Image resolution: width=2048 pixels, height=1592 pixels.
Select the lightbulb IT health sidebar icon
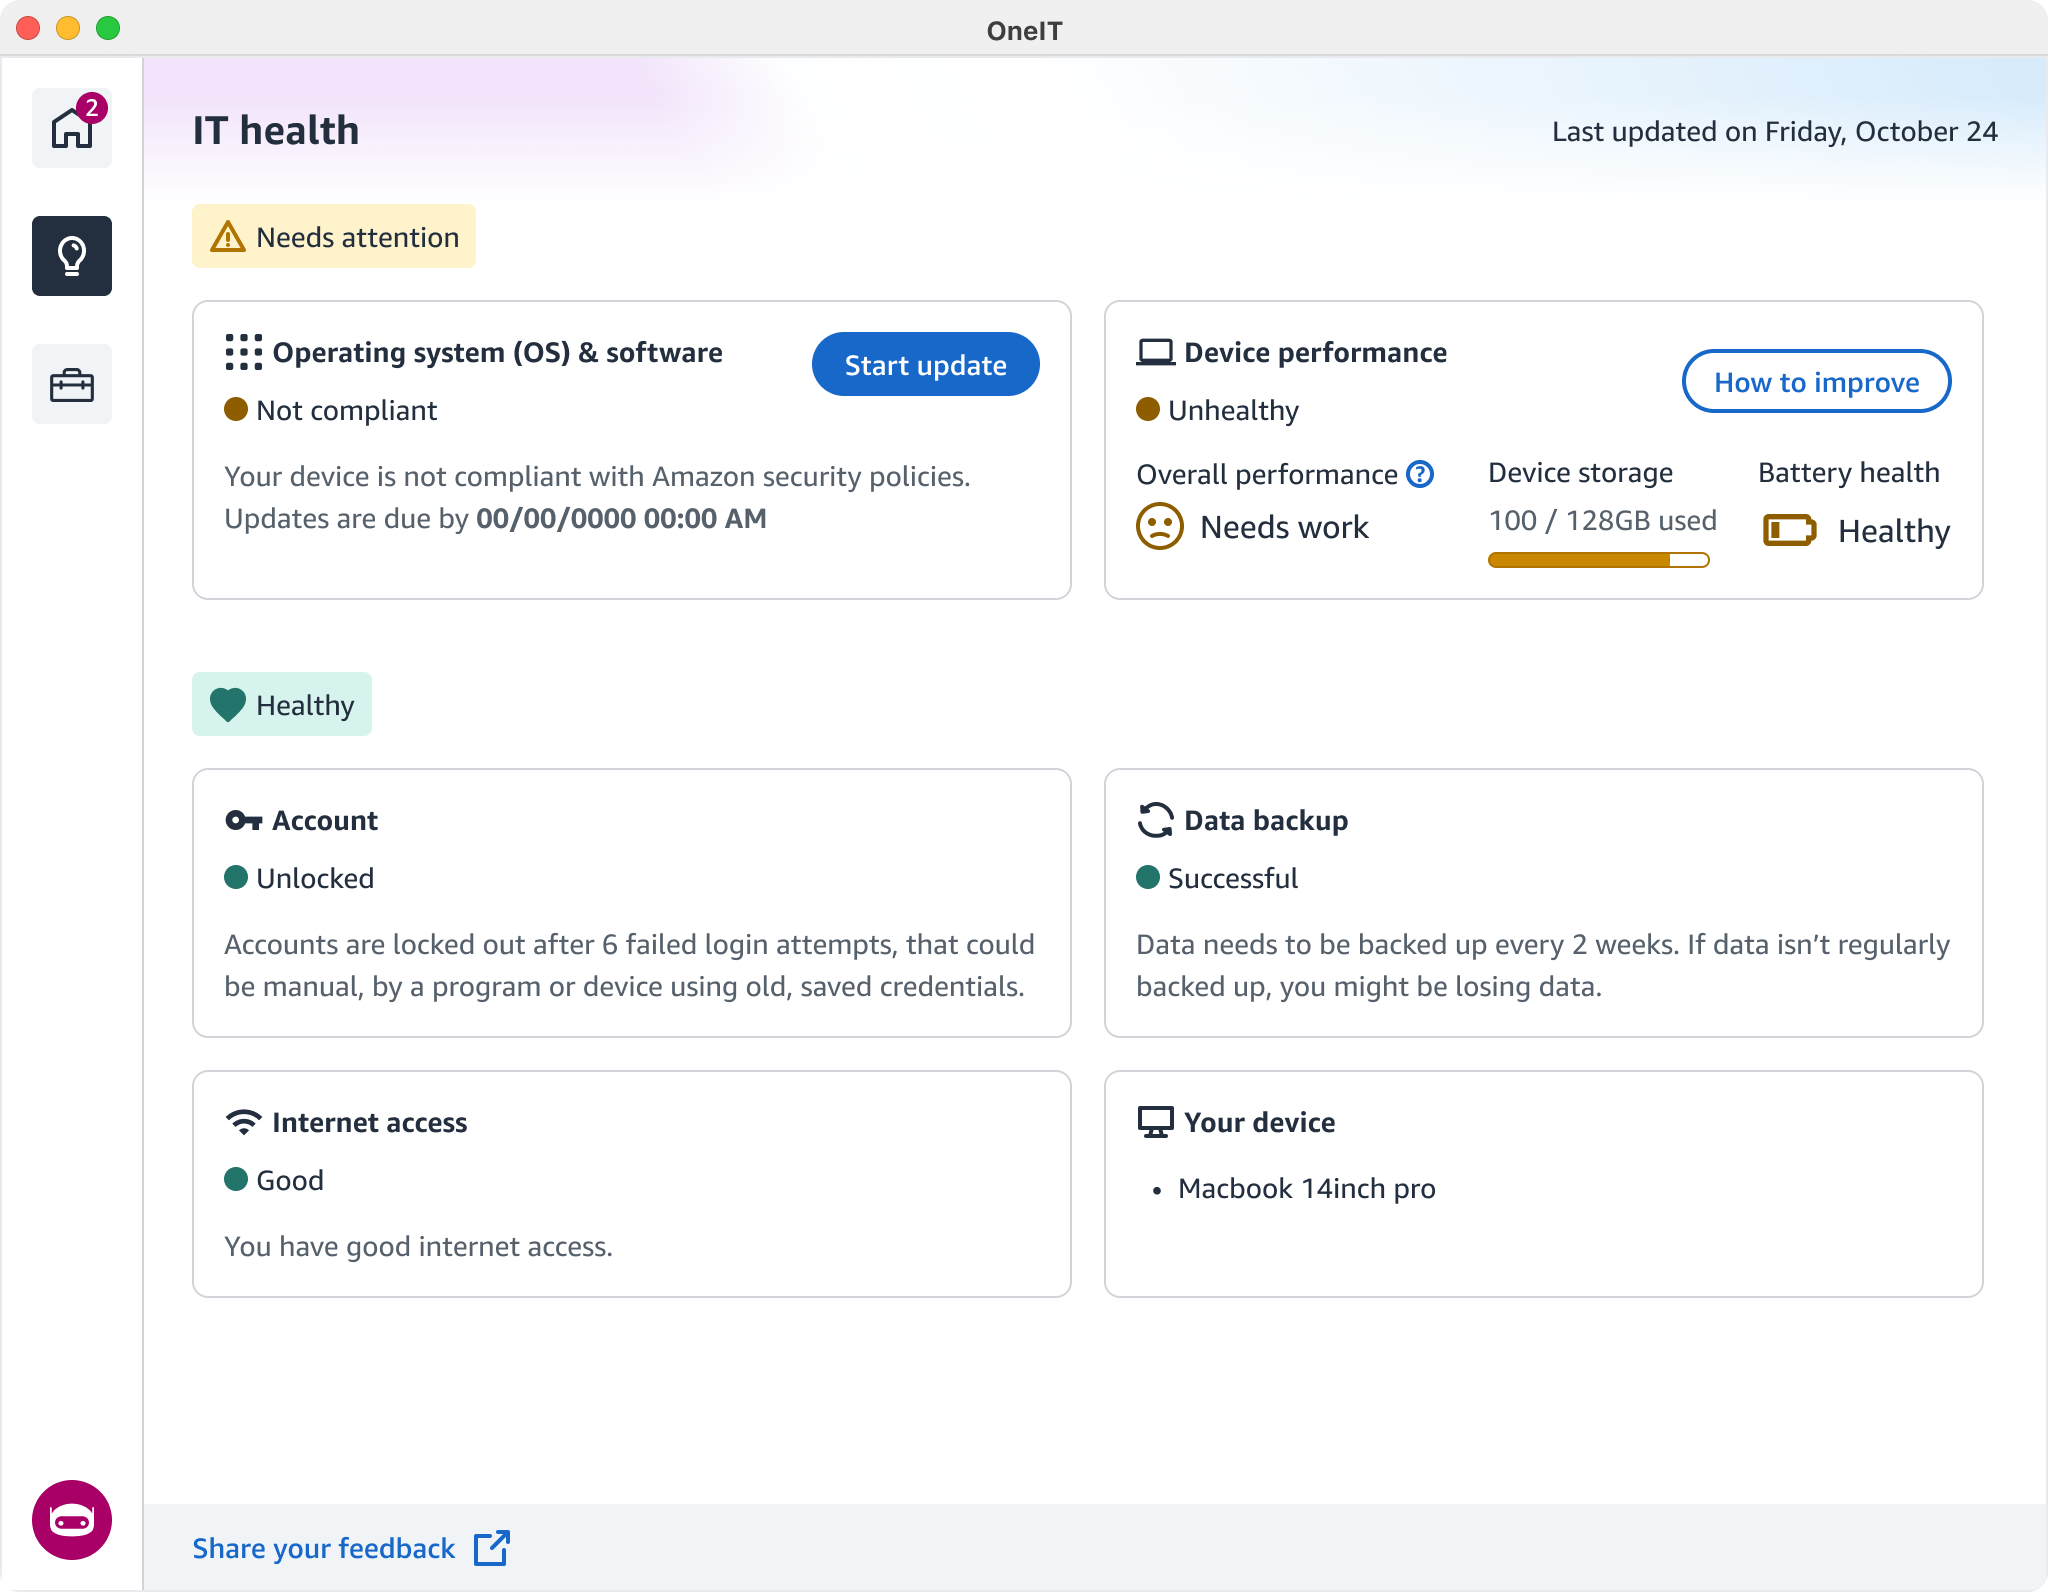pos(72,256)
